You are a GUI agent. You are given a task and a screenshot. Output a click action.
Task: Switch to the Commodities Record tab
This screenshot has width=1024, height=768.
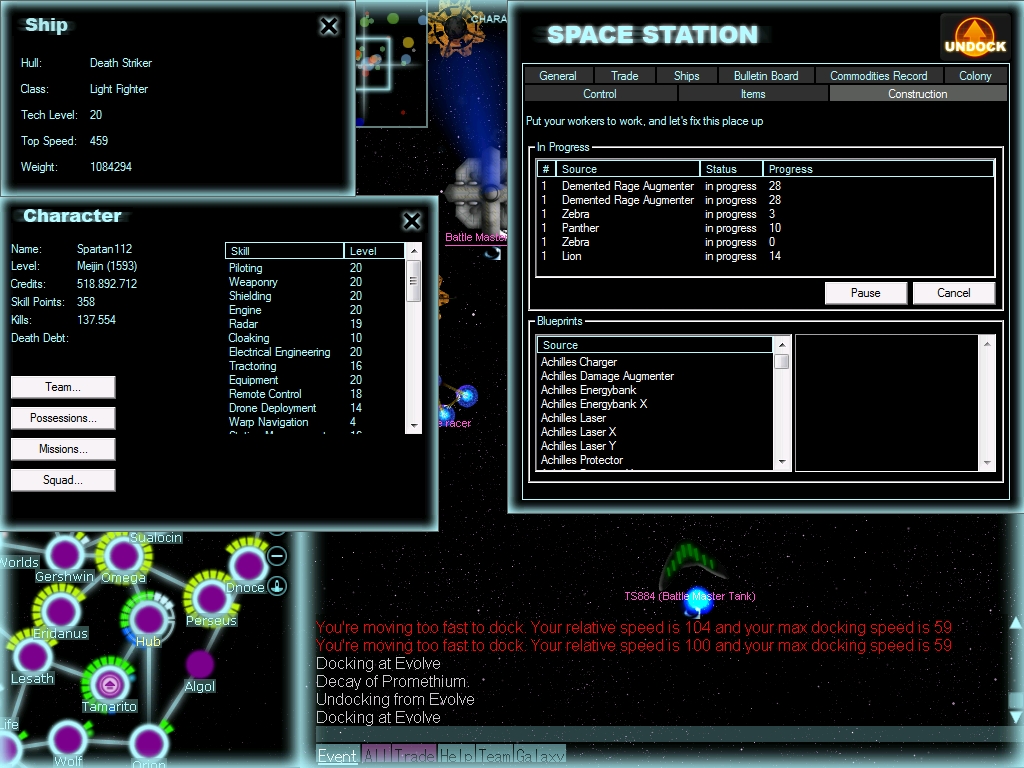pyautogui.click(x=878, y=76)
